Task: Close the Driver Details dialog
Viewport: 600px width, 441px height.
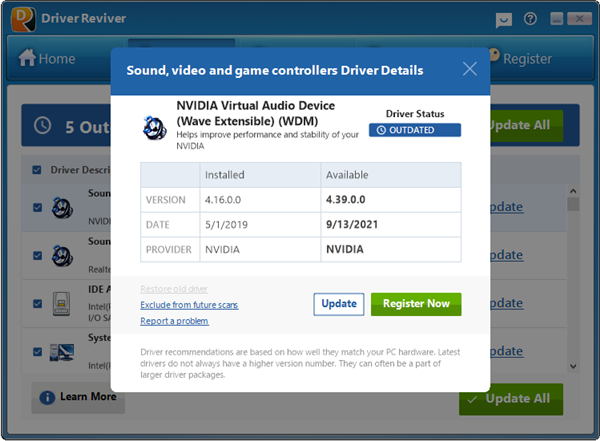Action: click(470, 69)
